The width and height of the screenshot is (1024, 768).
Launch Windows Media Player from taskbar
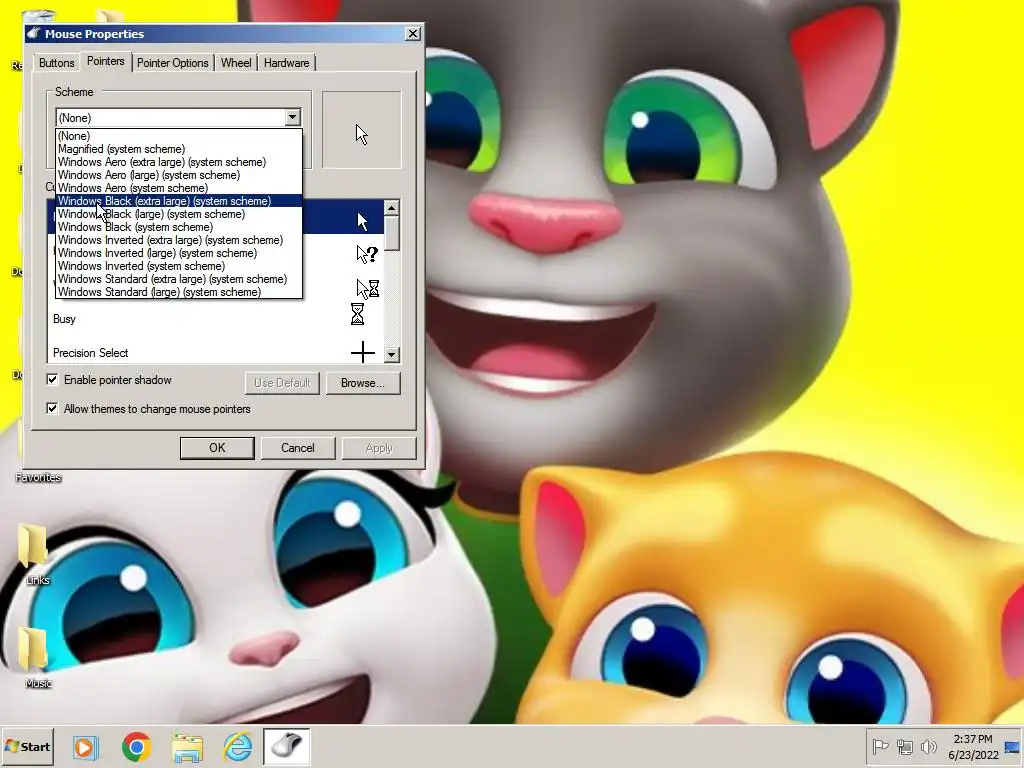(86, 747)
